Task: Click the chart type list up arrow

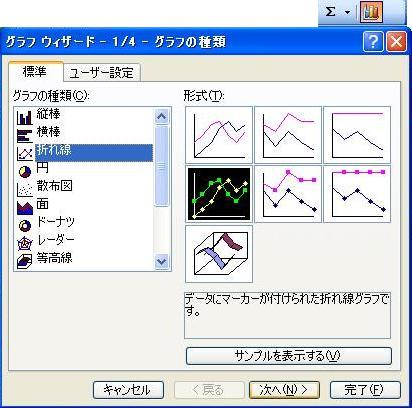Action: coord(162,116)
